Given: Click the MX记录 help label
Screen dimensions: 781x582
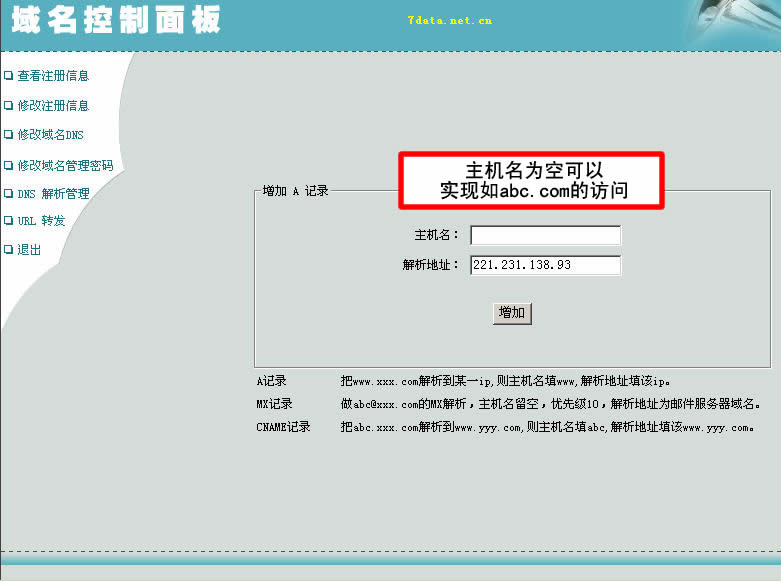Looking at the screenshot, I should [274, 404].
